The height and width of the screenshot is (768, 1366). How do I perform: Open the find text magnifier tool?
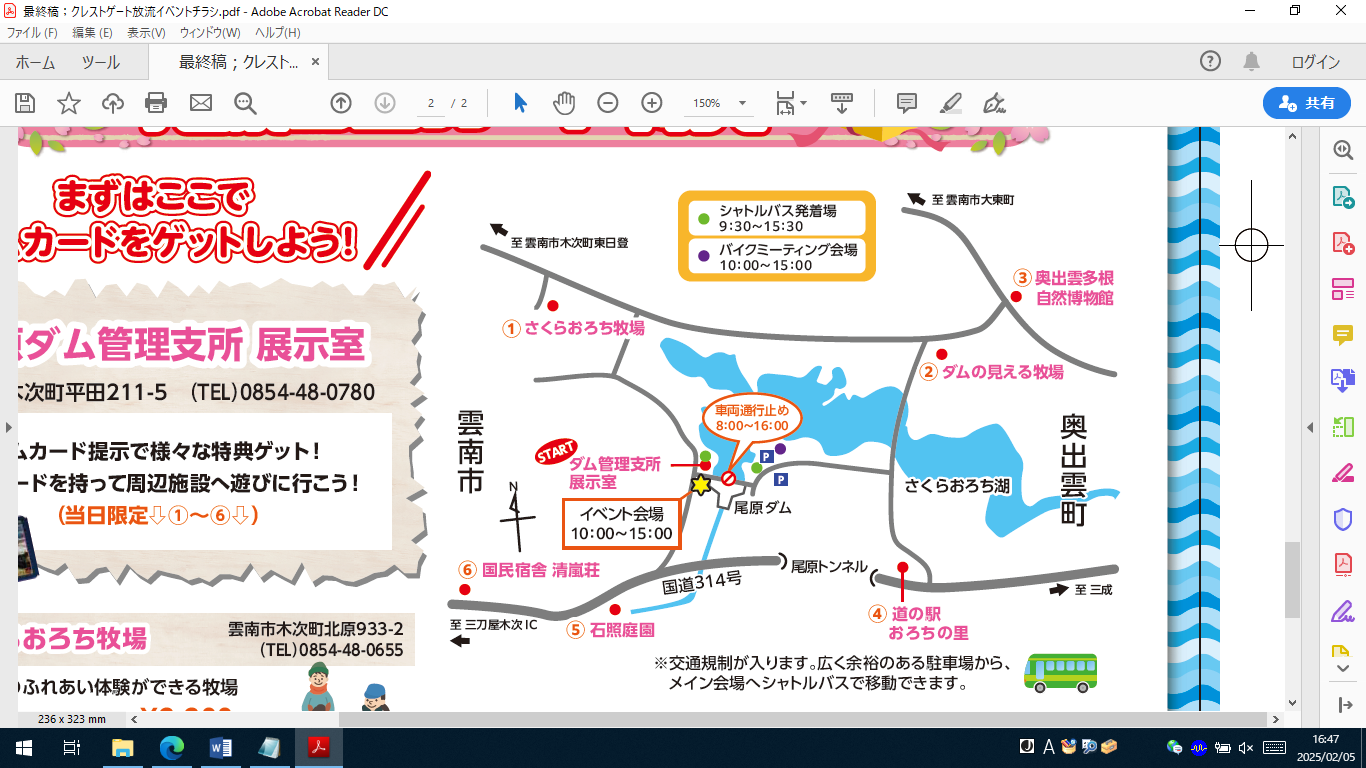pos(245,103)
